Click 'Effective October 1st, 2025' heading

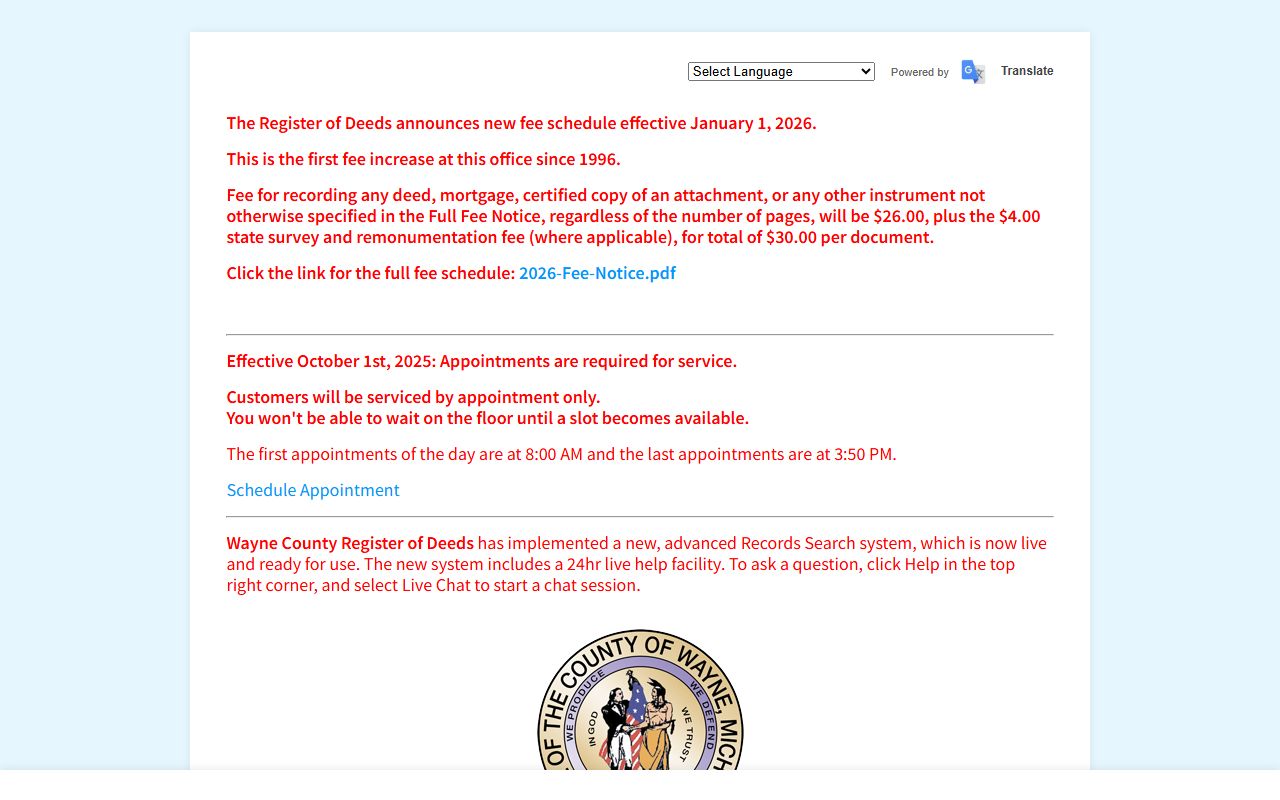(481, 361)
